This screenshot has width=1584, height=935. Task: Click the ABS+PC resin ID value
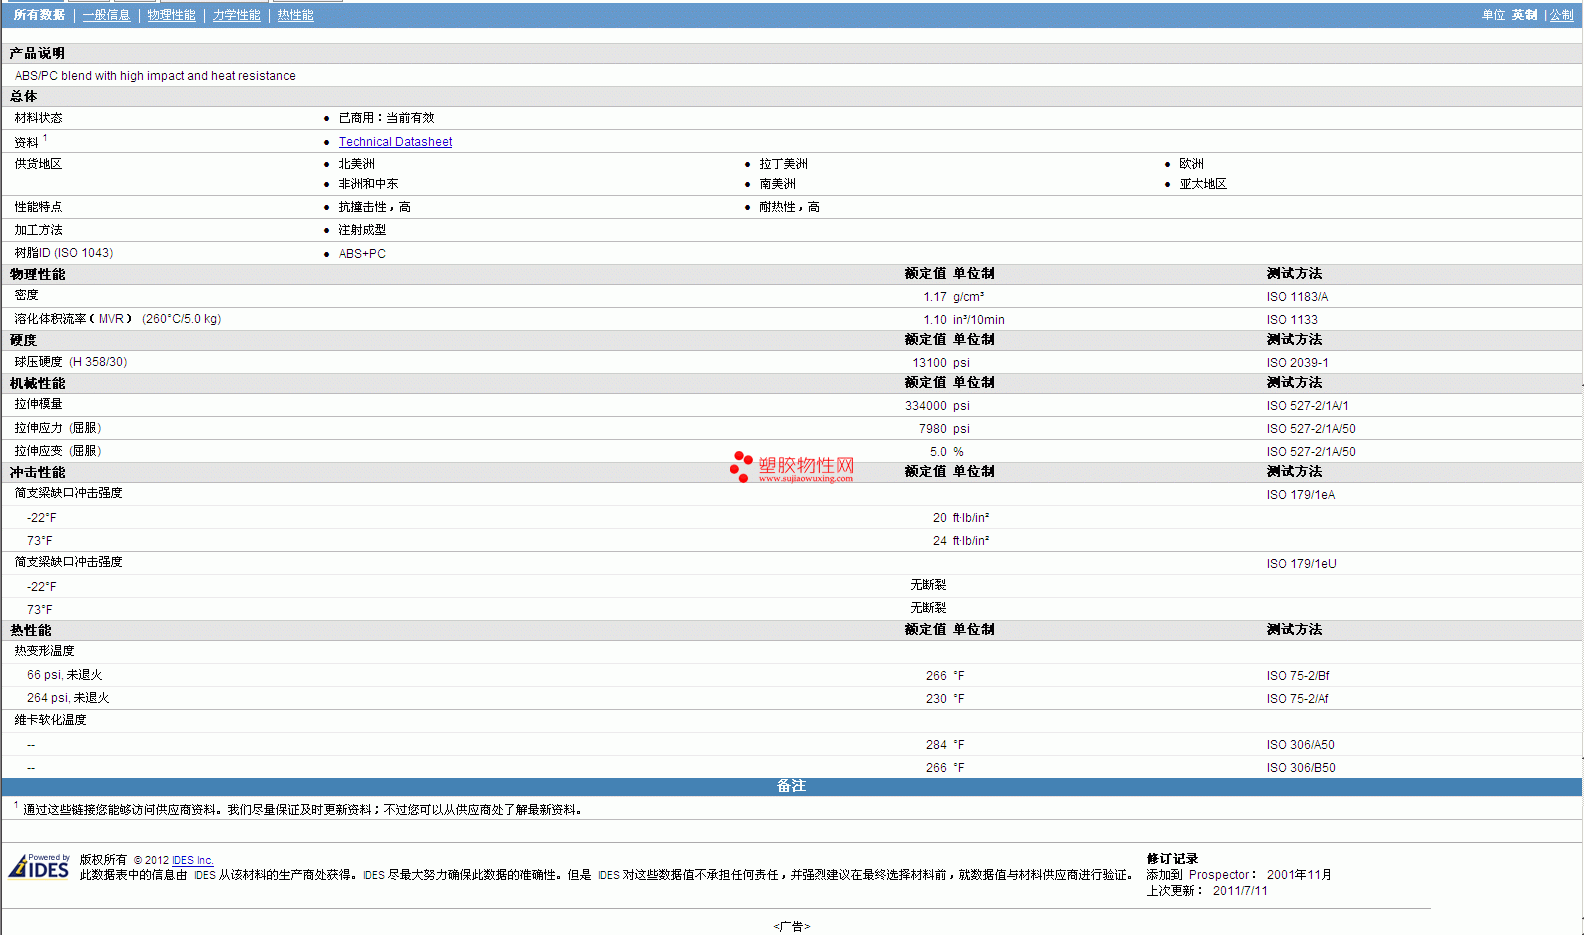[x=362, y=254]
